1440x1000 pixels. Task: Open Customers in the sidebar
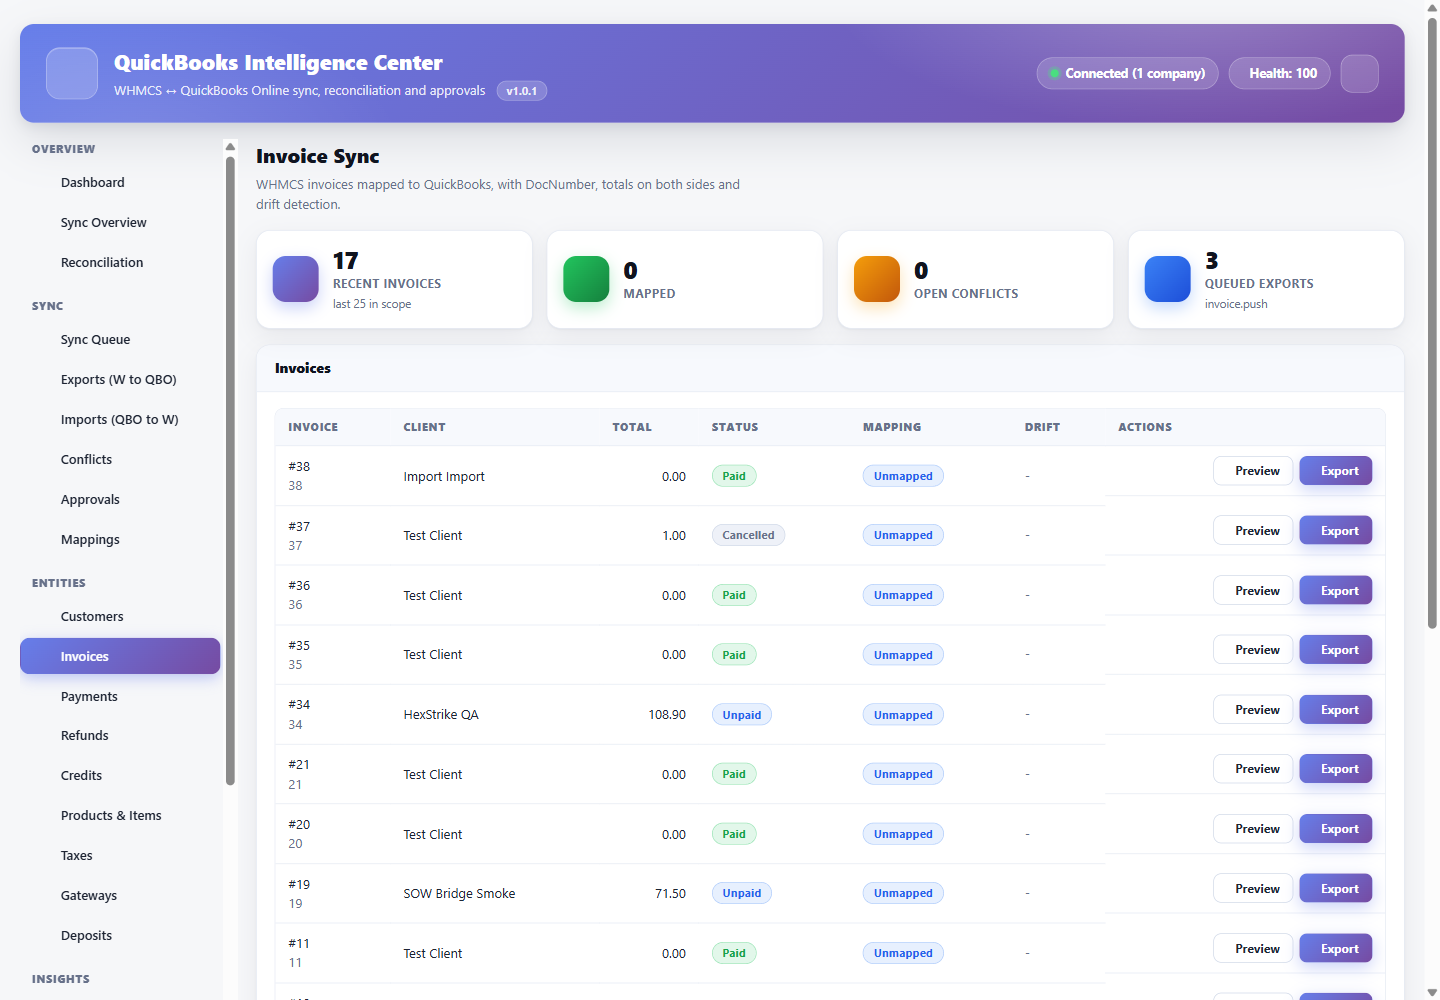point(120,617)
